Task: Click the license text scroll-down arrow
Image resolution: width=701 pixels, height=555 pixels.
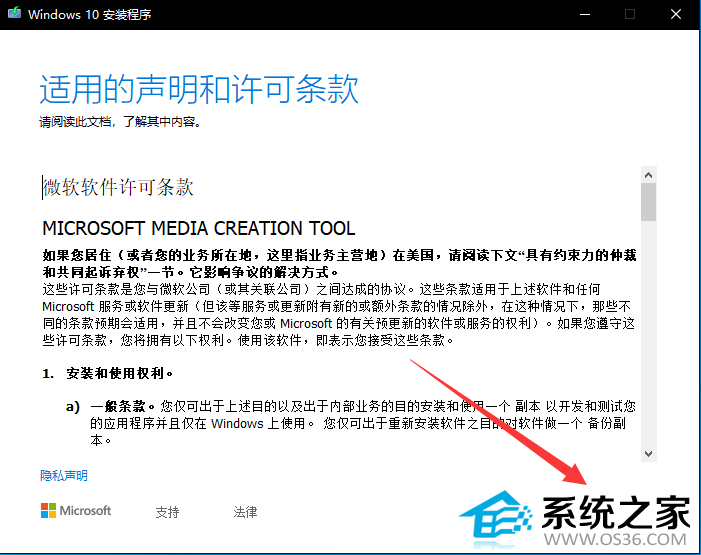Action: [x=648, y=453]
